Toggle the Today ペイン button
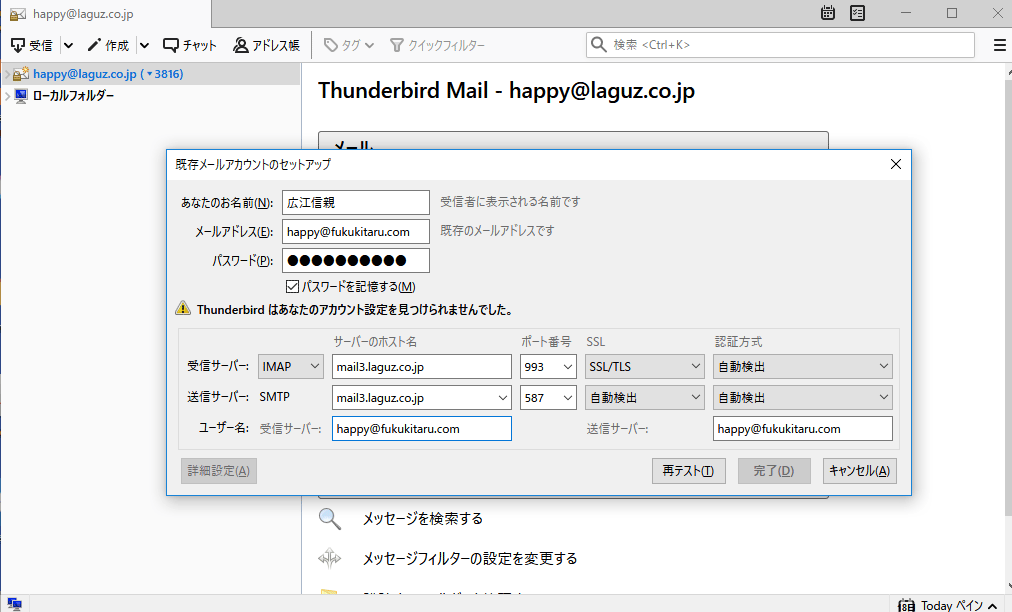Viewport: 1012px width, 612px height. [x=949, y=605]
